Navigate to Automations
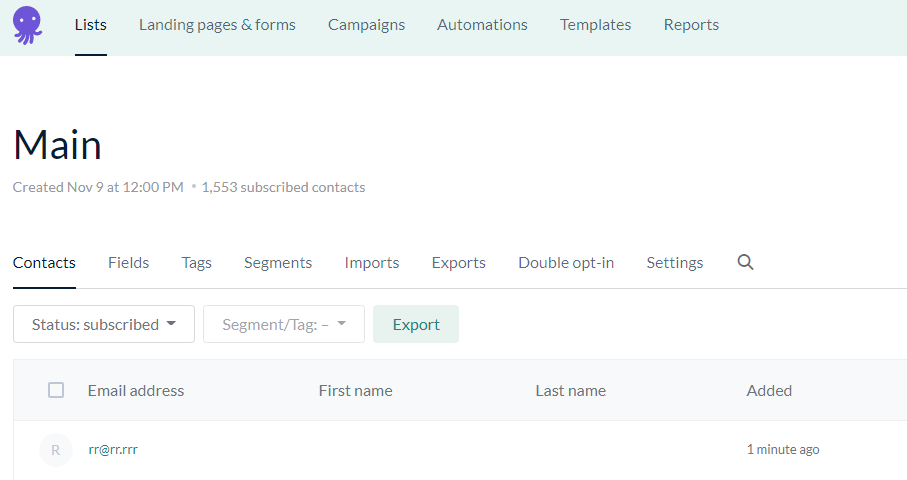The height and width of the screenshot is (480, 907). (482, 25)
